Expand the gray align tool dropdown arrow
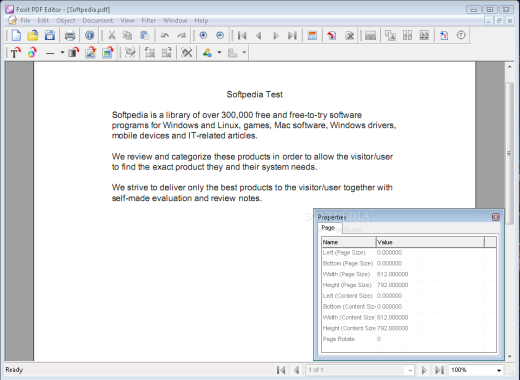 [x=244, y=53]
